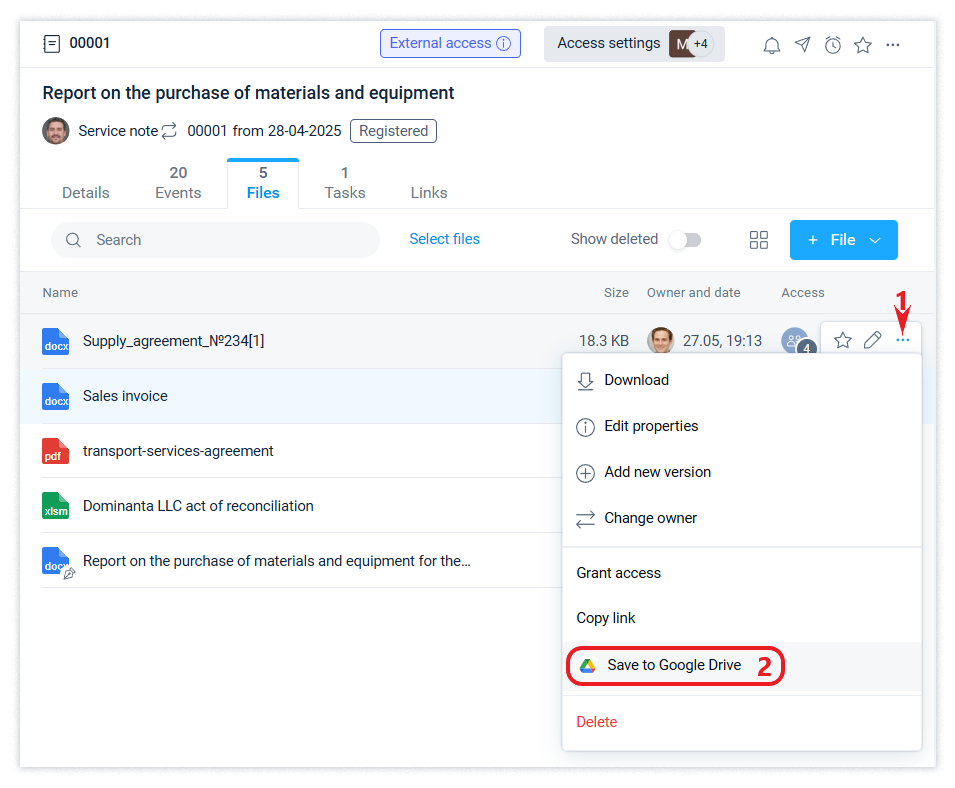The height and width of the screenshot is (788, 955).
Task: Click the alarm clock reminder icon
Action: point(833,45)
